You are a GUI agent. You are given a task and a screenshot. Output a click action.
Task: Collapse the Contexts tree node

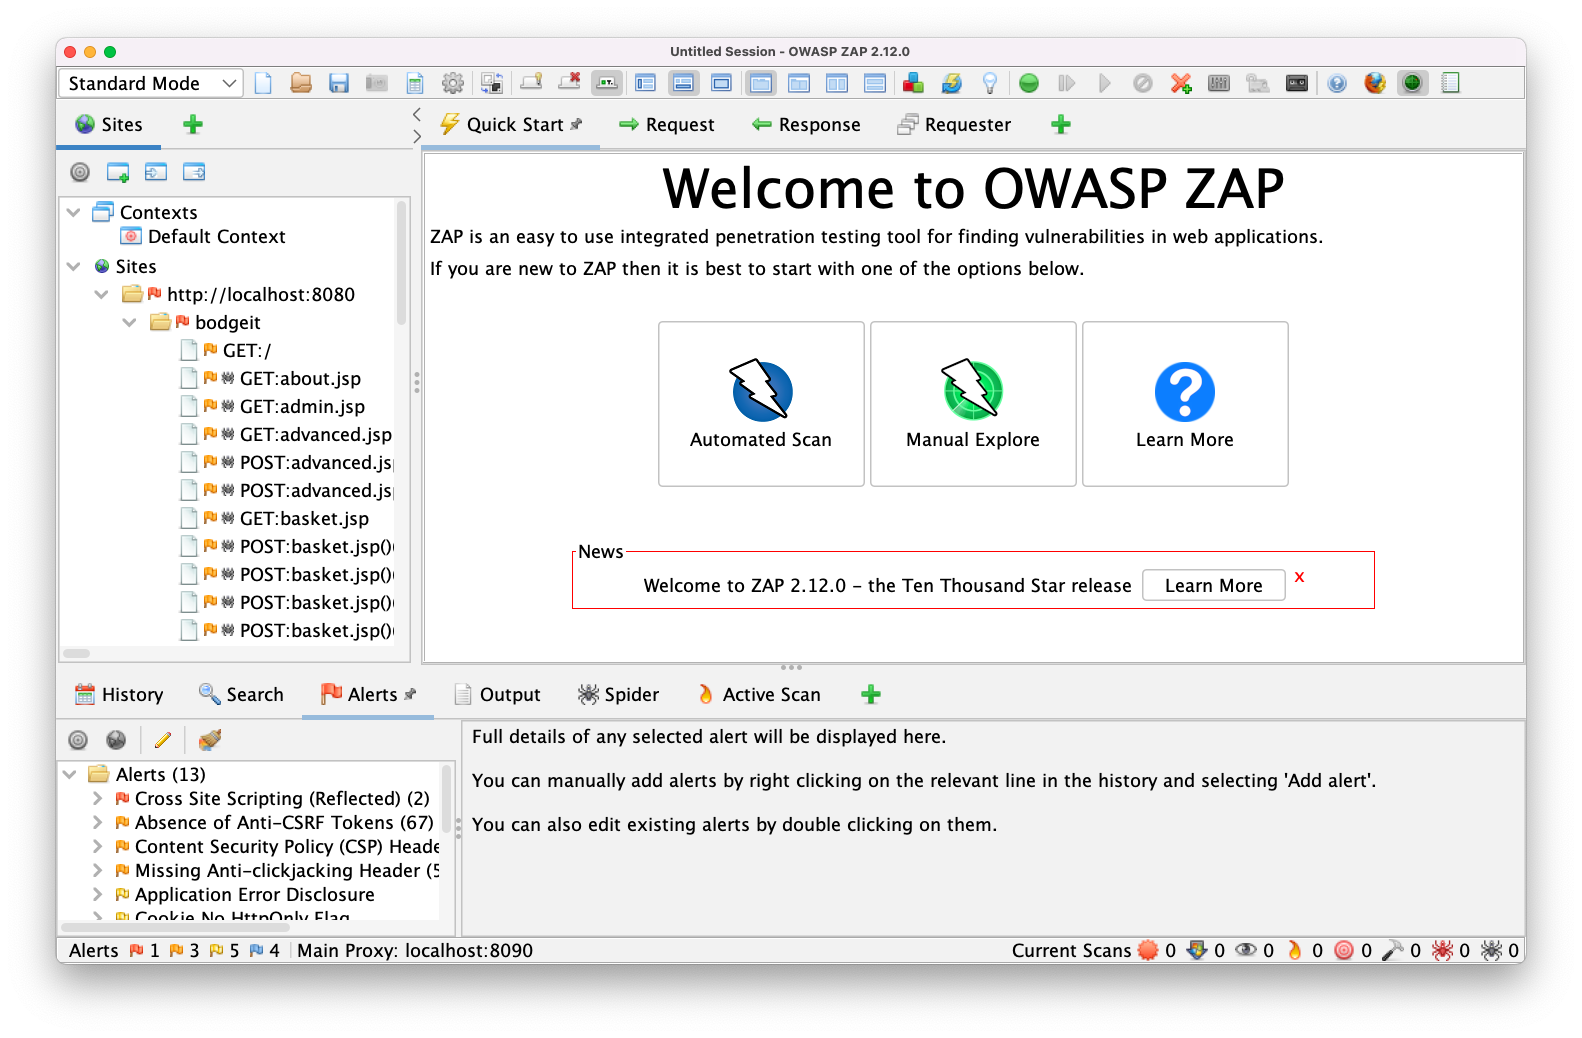tap(74, 212)
